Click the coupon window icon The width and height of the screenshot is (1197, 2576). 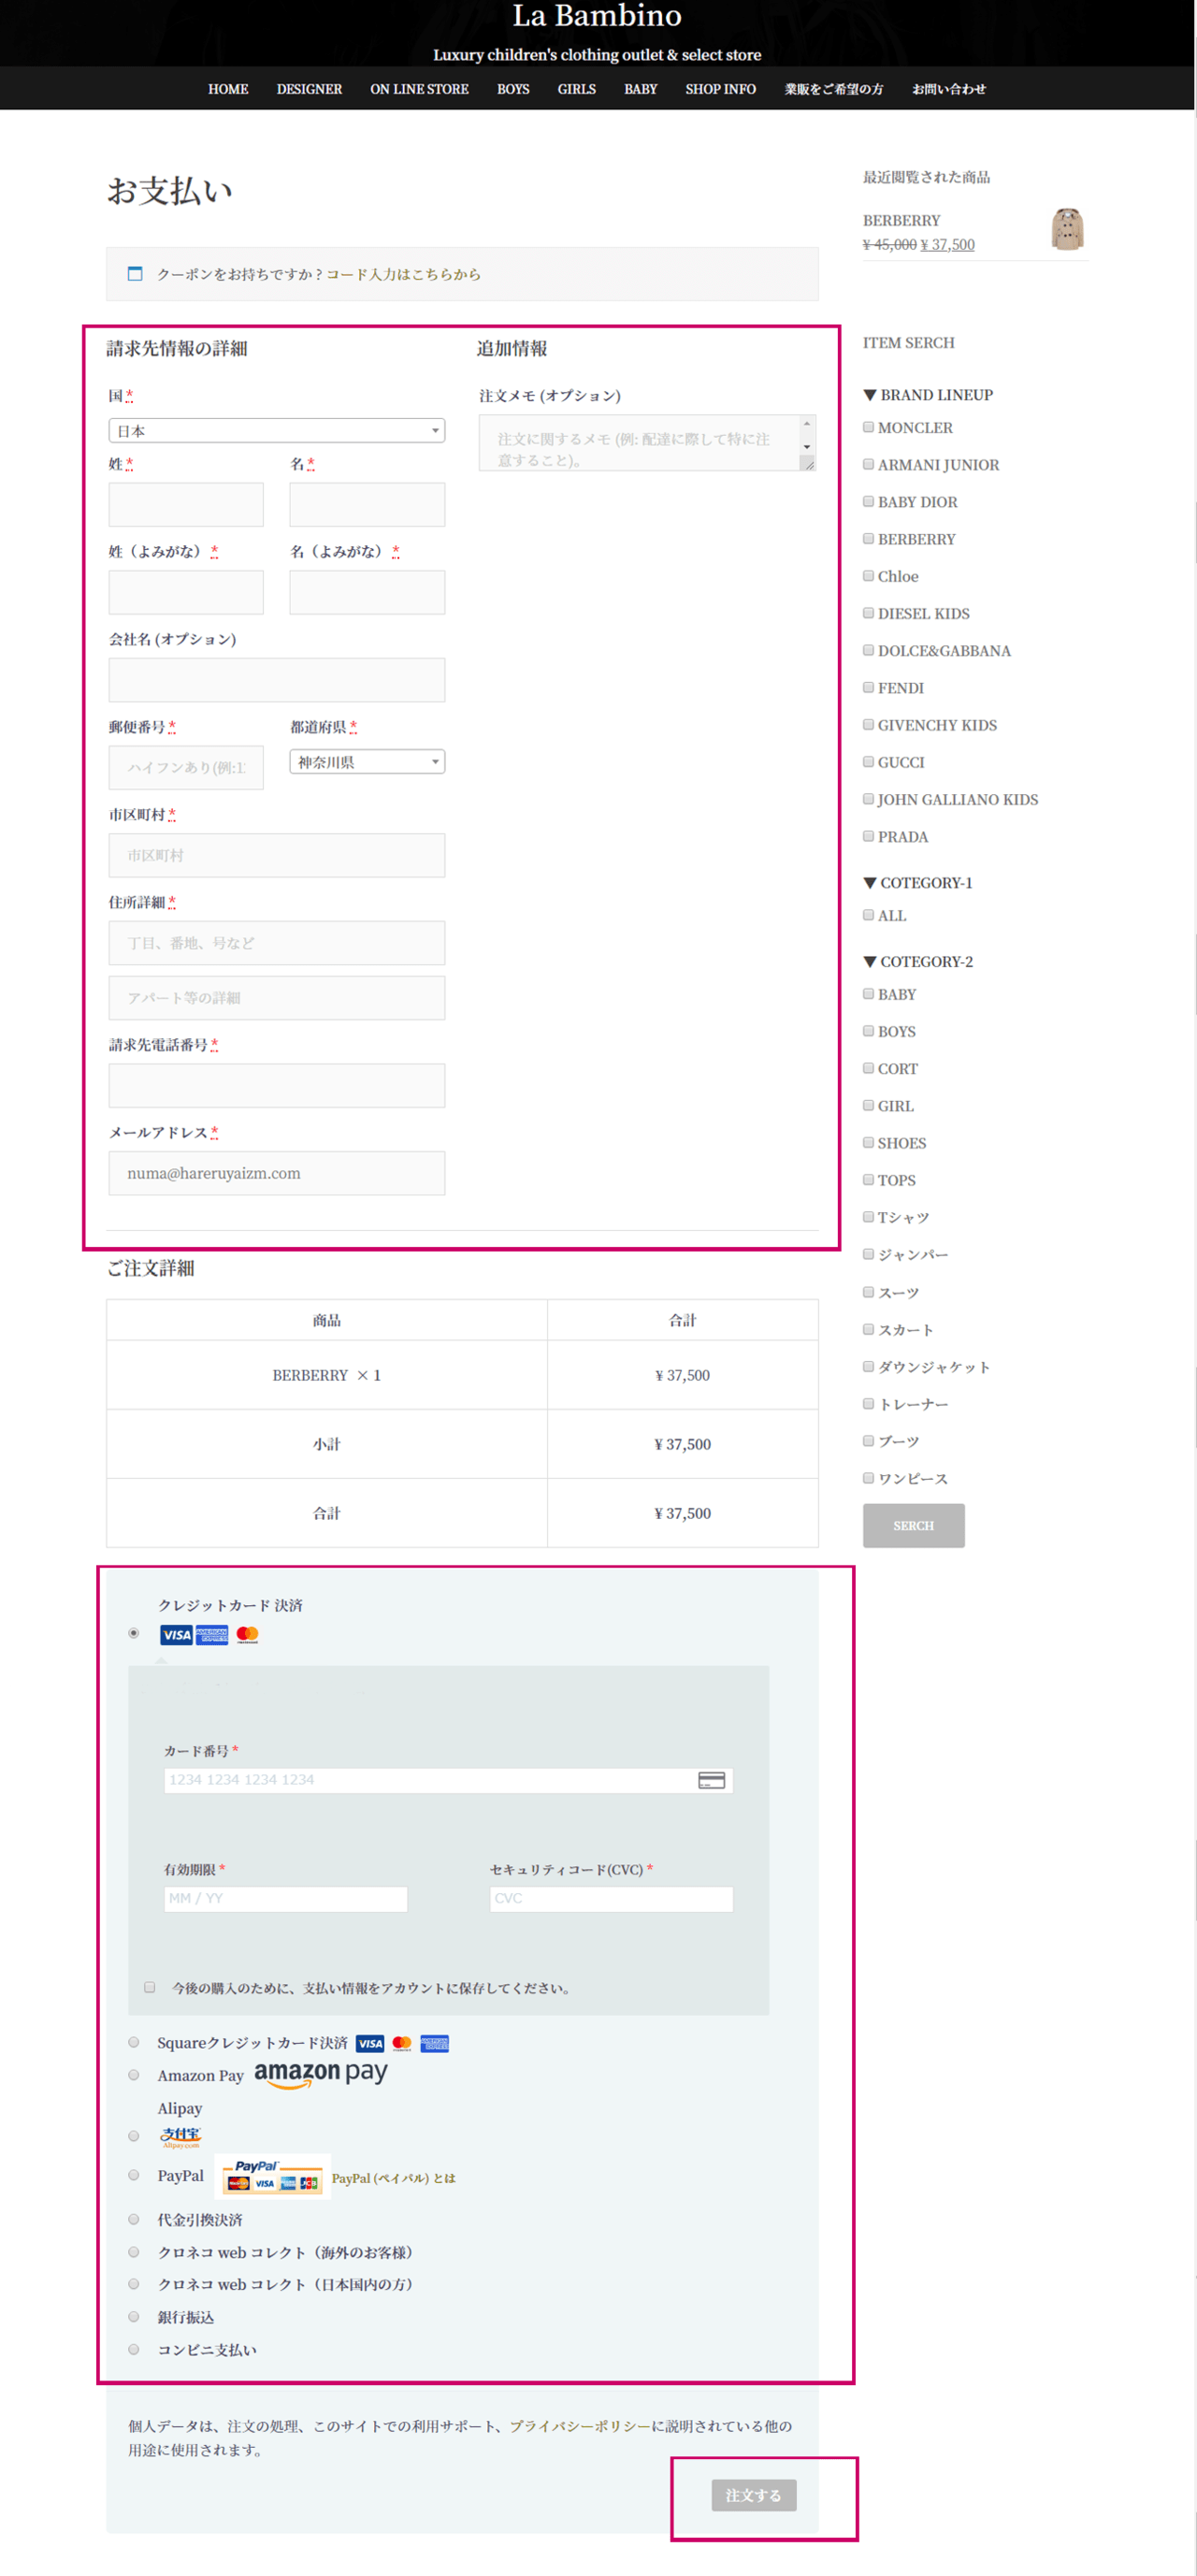tap(135, 273)
